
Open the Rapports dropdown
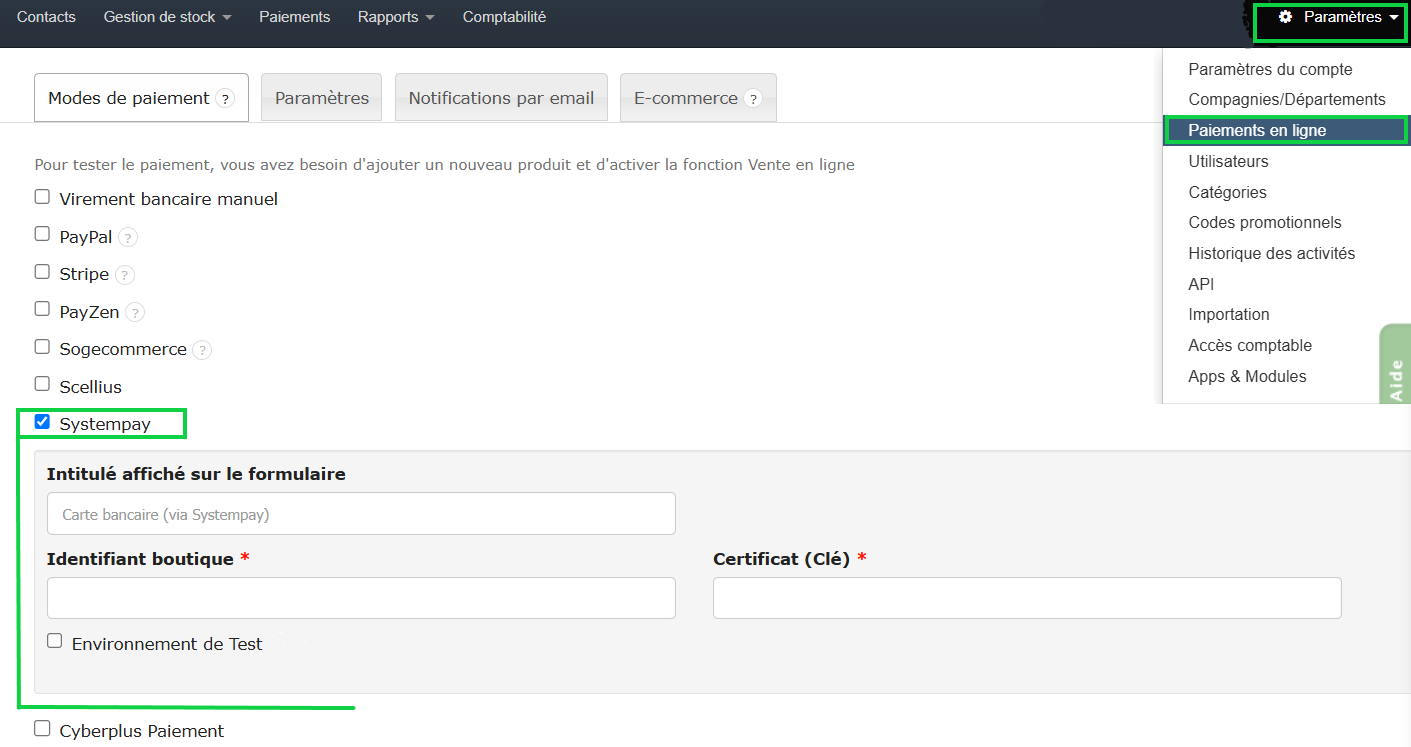[396, 16]
